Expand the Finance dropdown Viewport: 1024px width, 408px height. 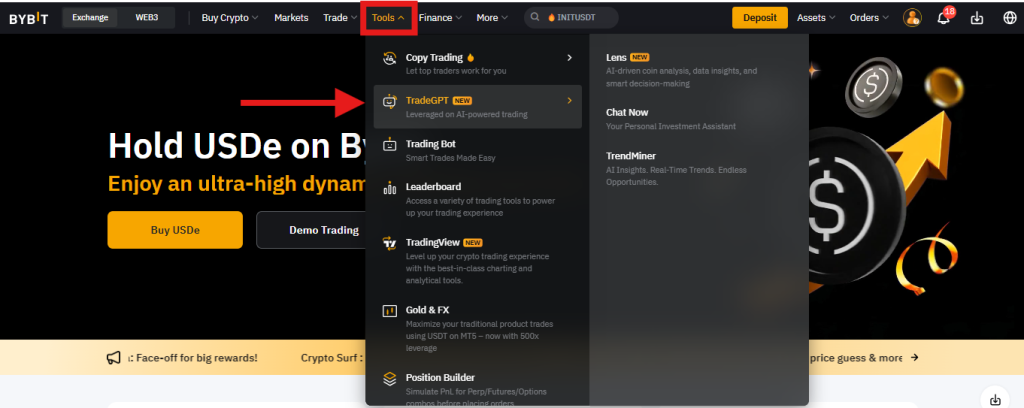pyautogui.click(x=441, y=18)
